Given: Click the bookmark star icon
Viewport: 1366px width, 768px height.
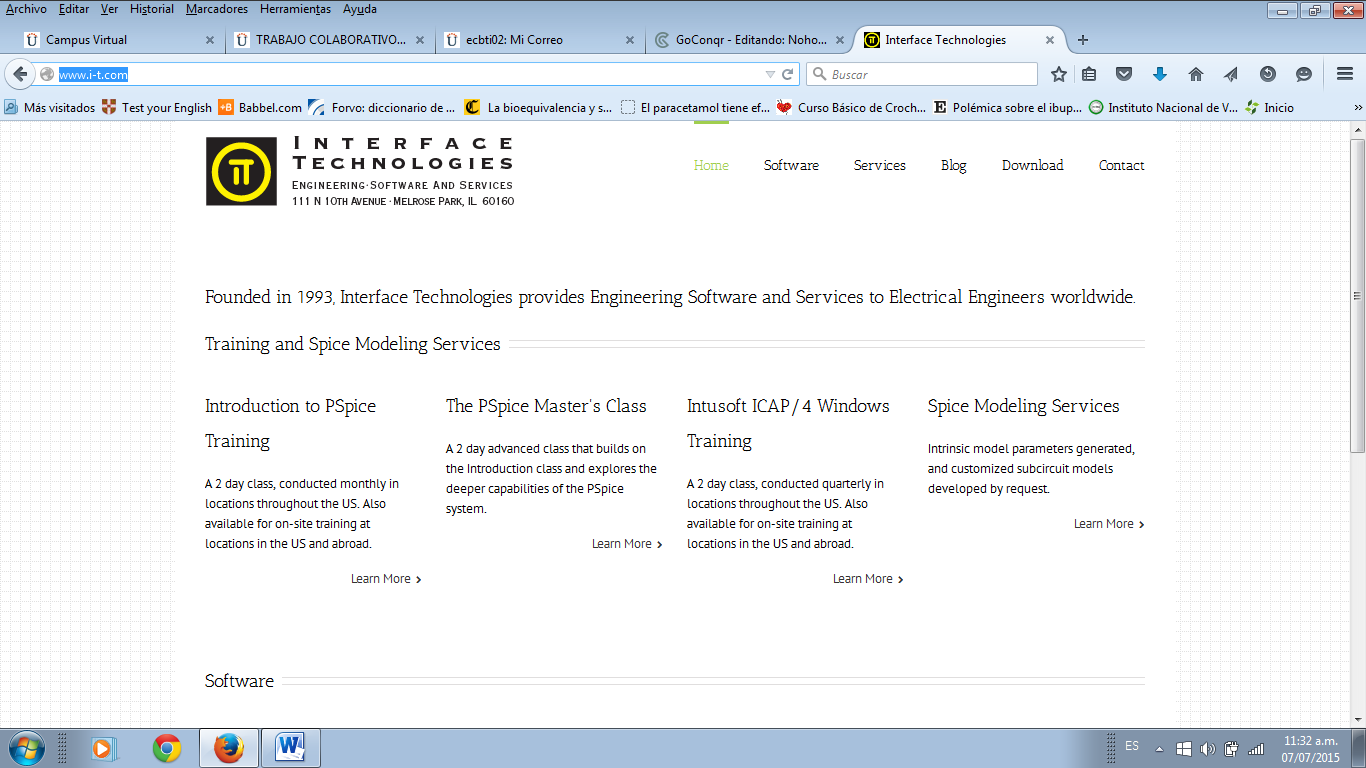Looking at the screenshot, I should (1059, 74).
